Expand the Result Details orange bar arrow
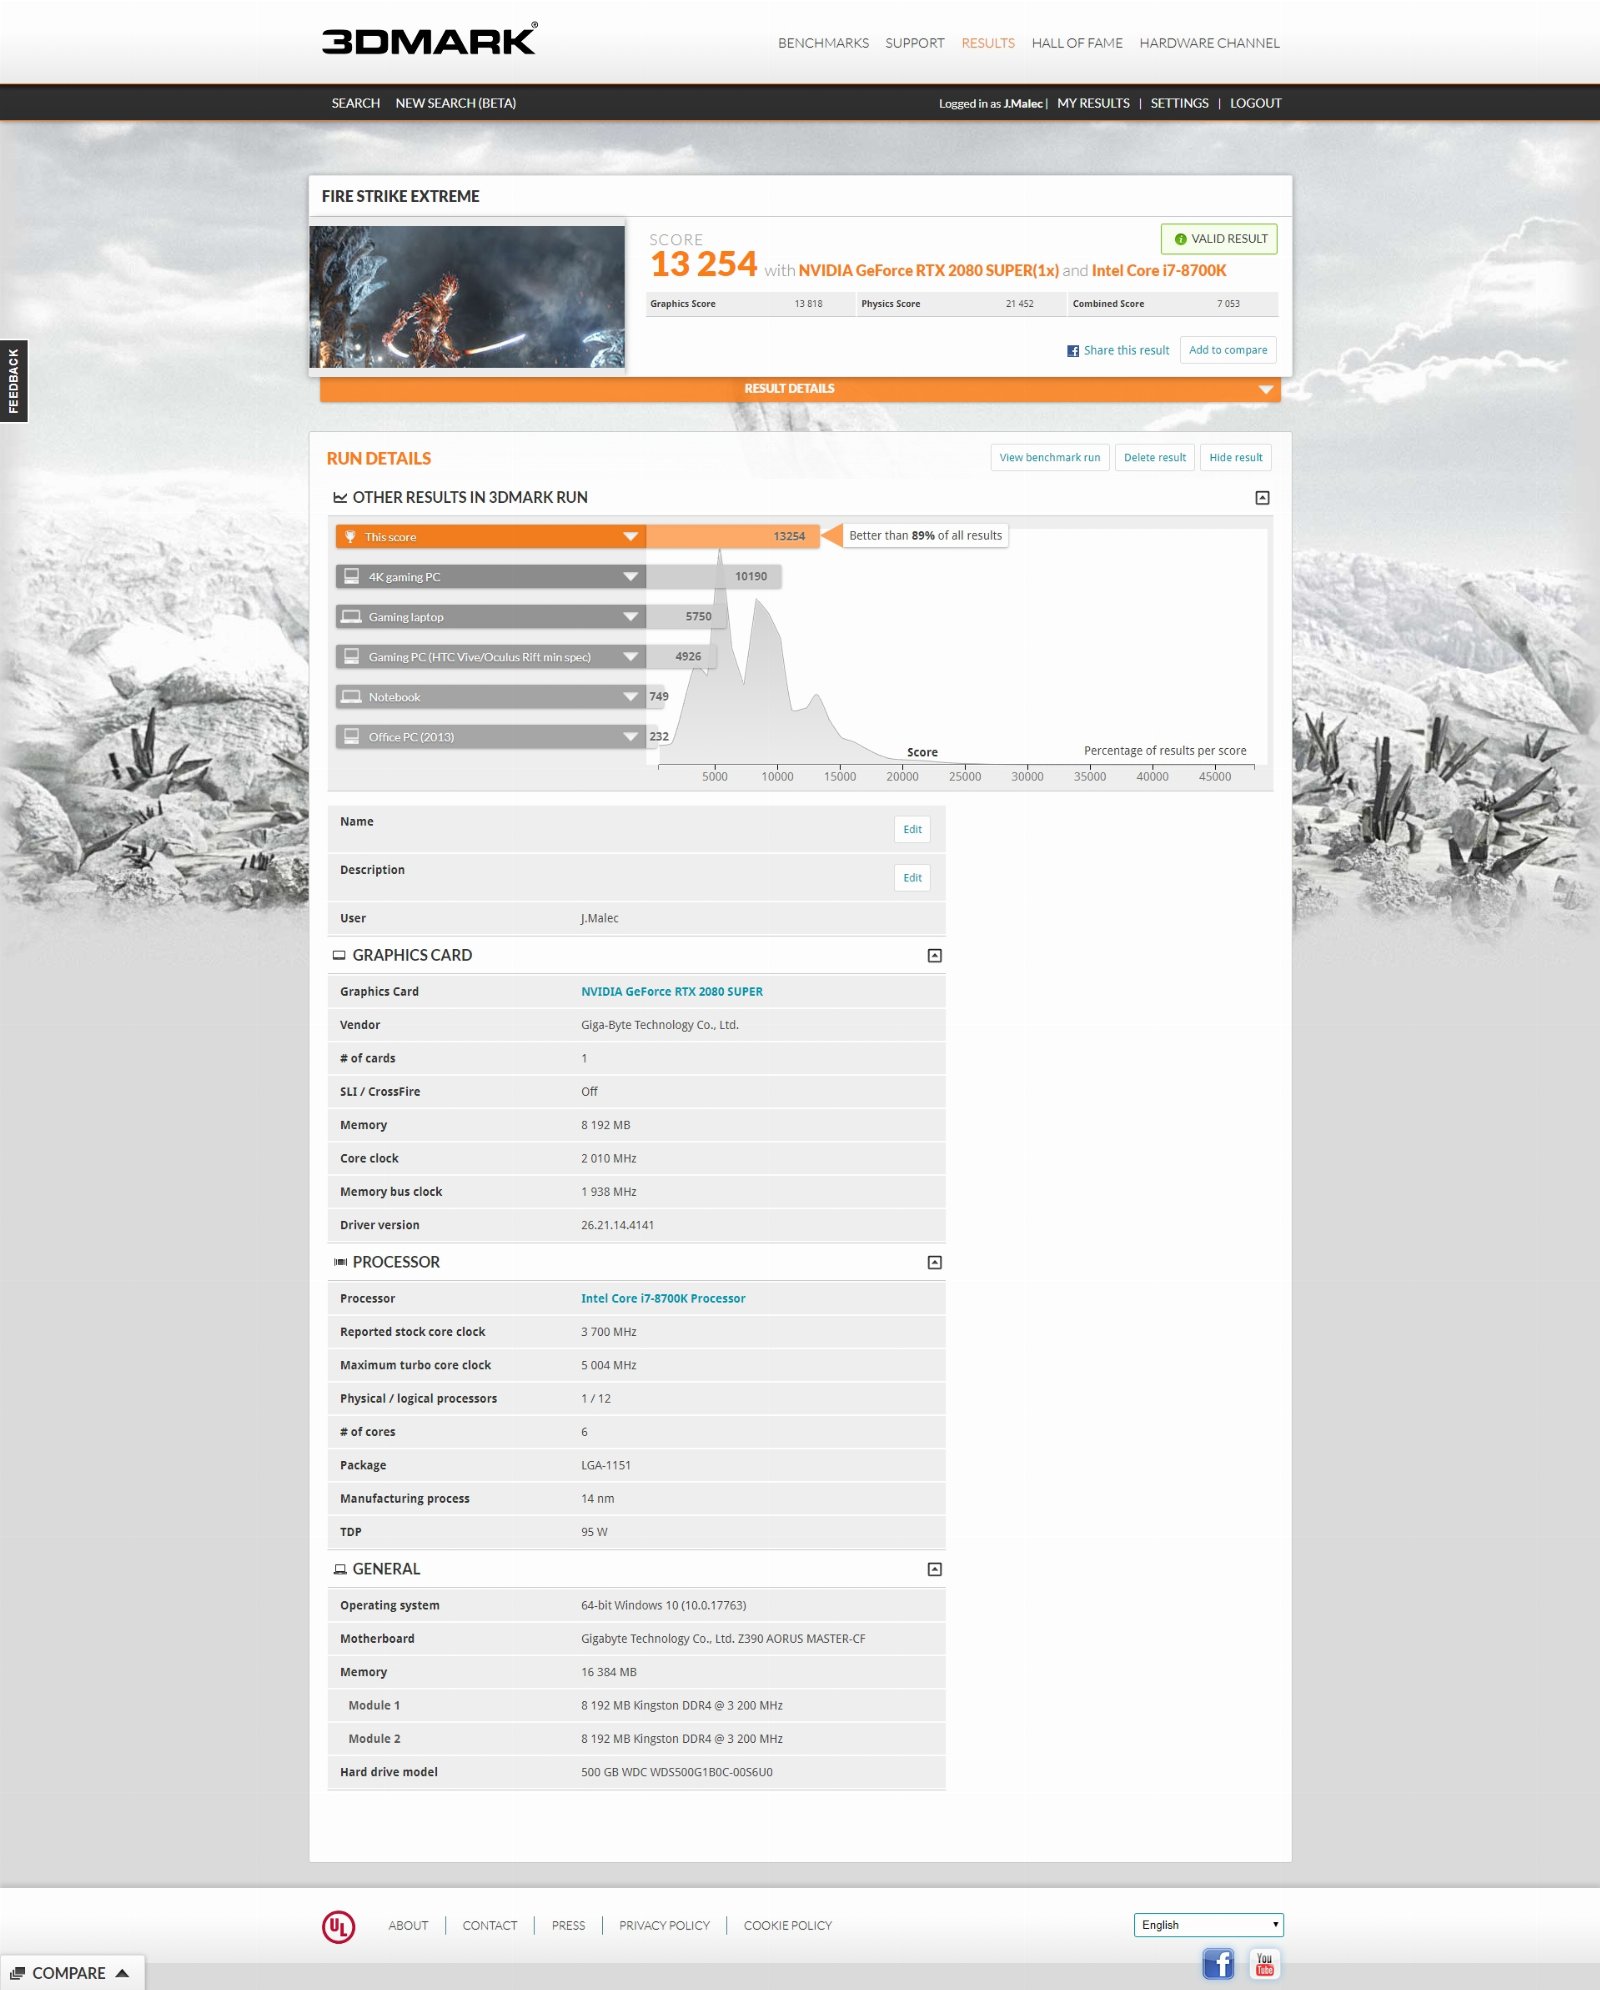This screenshot has width=1600, height=1990. click(x=1265, y=389)
